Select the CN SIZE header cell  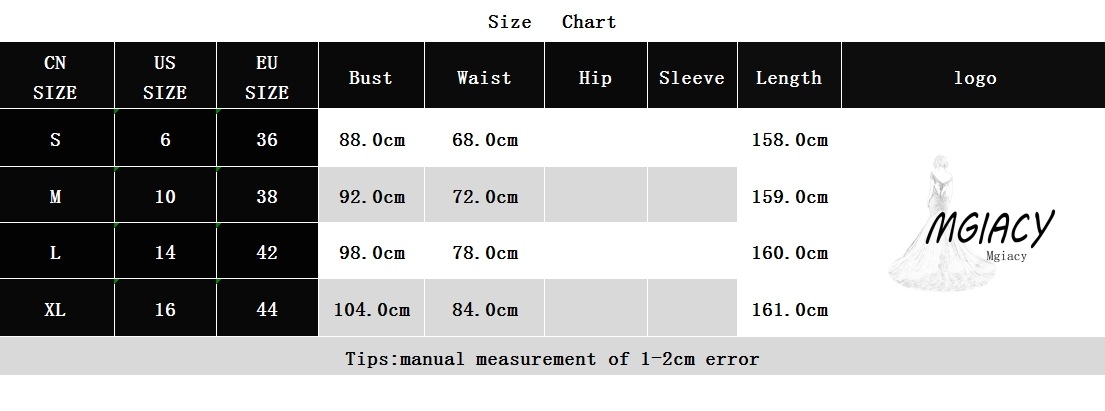(56, 75)
